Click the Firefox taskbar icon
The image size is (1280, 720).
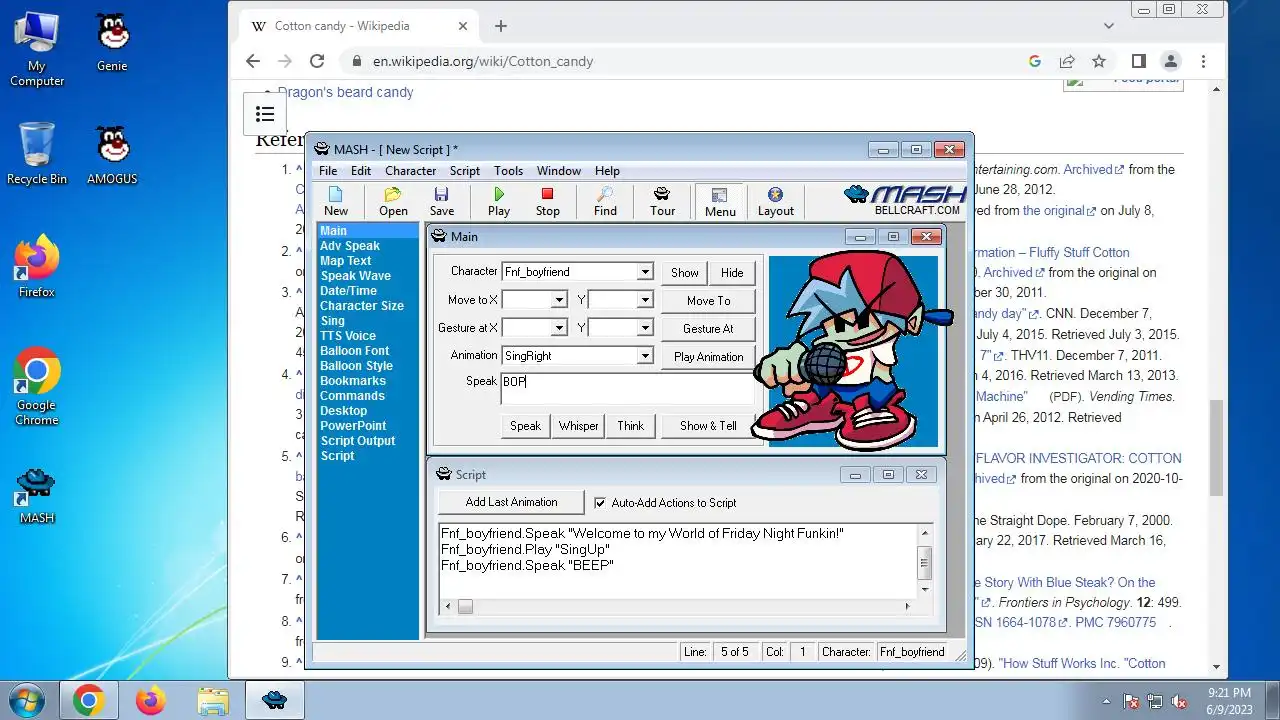coord(151,701)
